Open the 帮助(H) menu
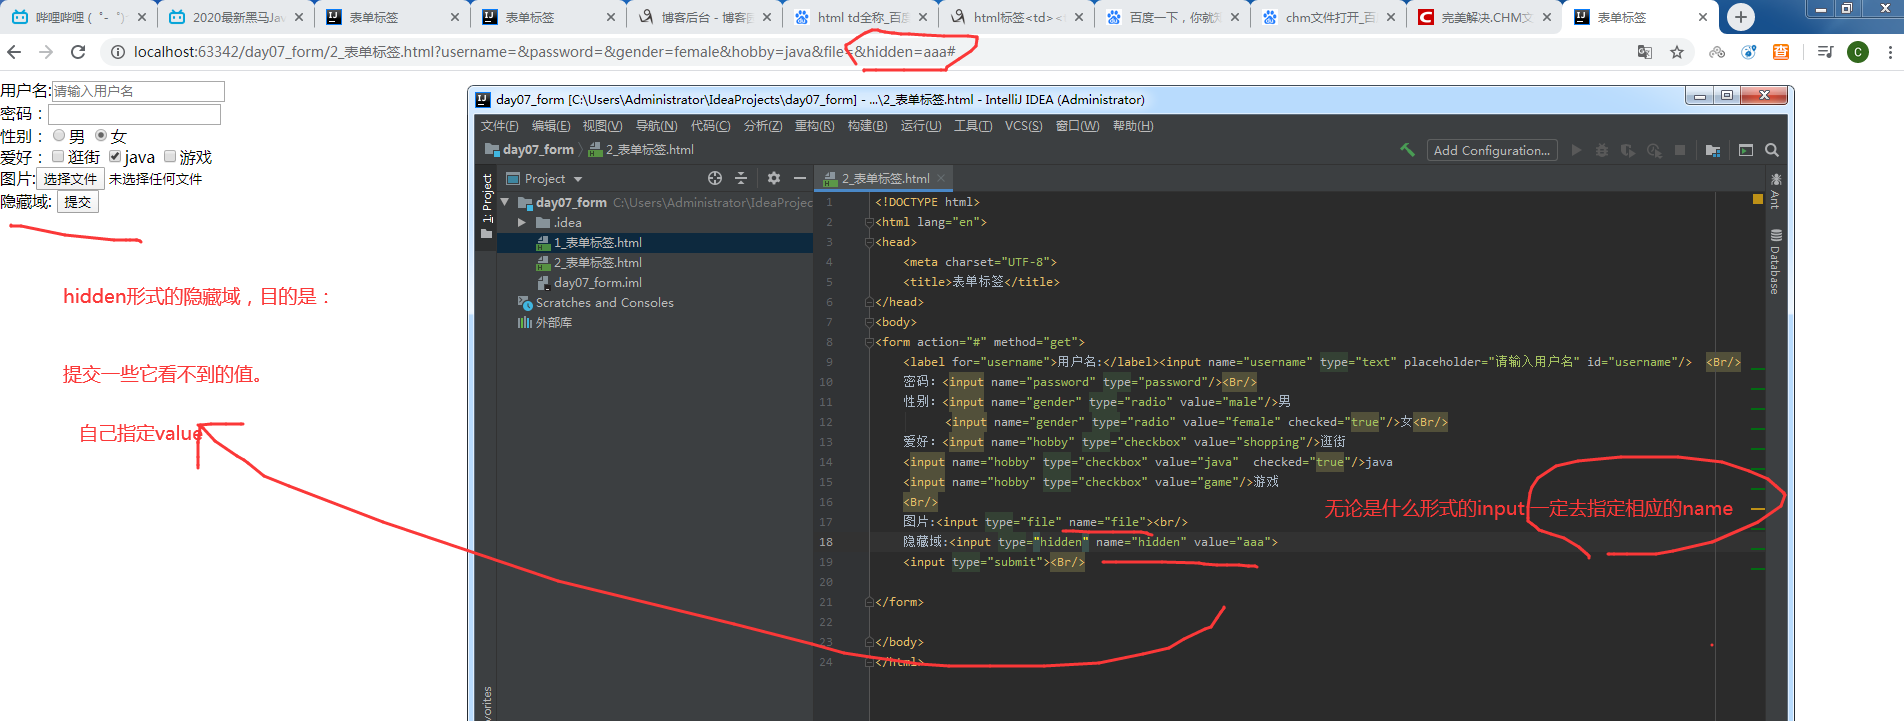1904x721 pixels. (1133, 126)
